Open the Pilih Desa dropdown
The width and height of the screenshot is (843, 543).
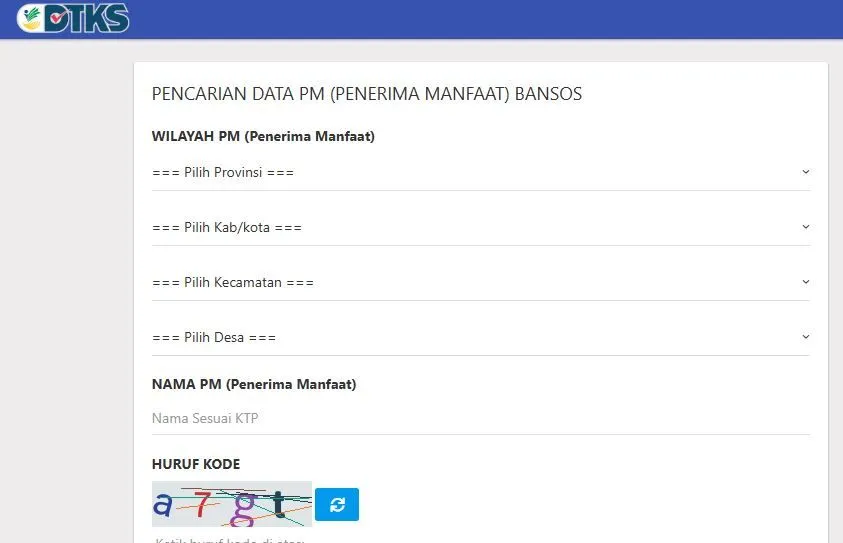click(481, 337)
